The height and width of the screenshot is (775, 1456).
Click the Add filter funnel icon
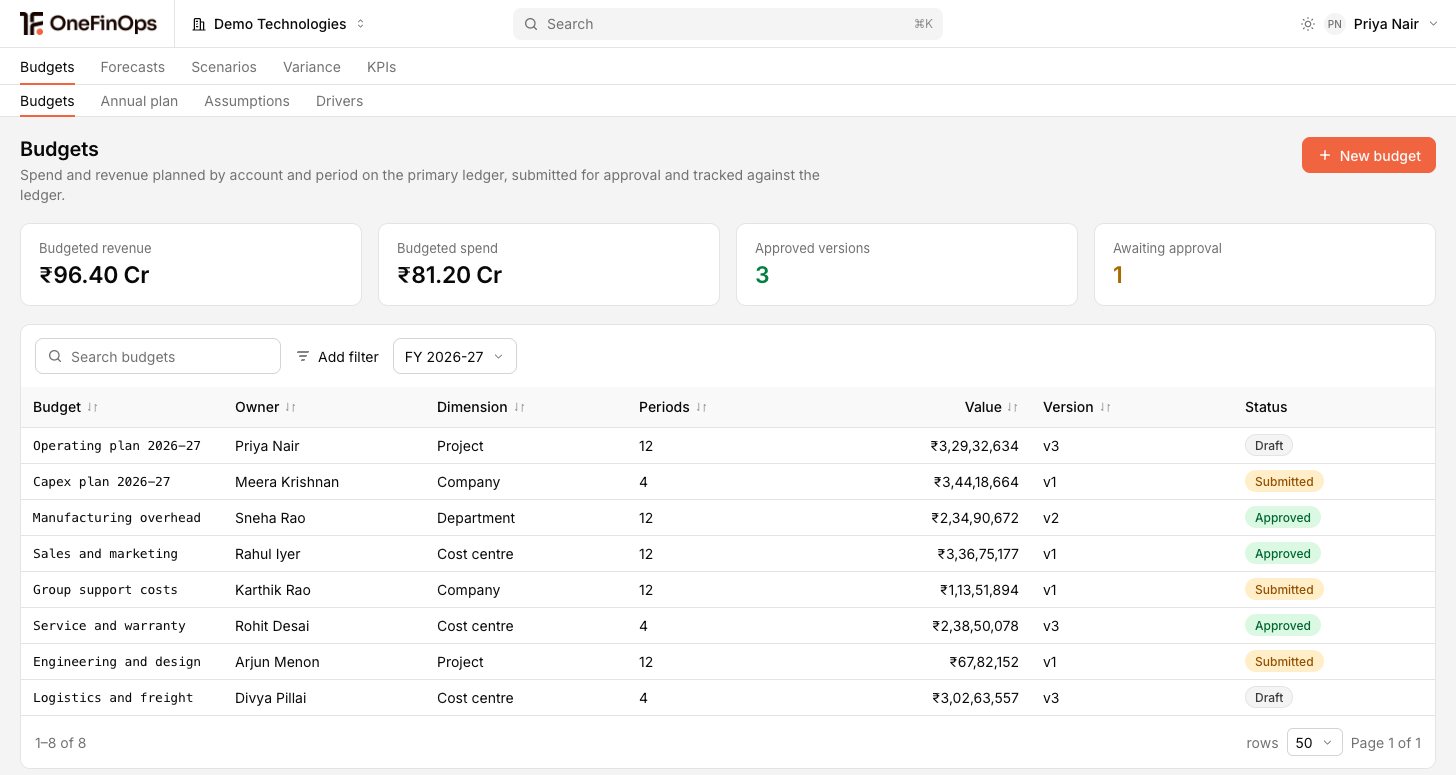[303, 356]
